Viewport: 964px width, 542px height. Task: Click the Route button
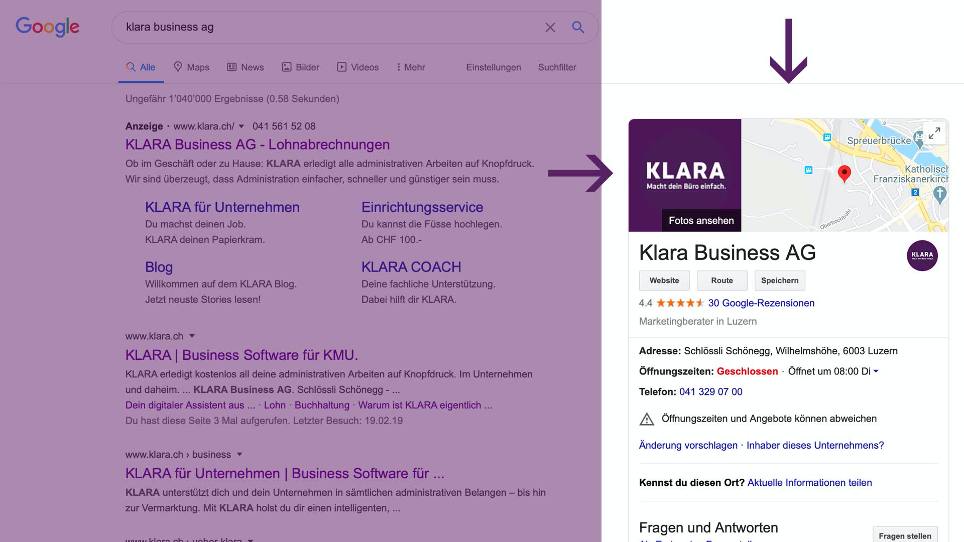(x=722, y=280)
